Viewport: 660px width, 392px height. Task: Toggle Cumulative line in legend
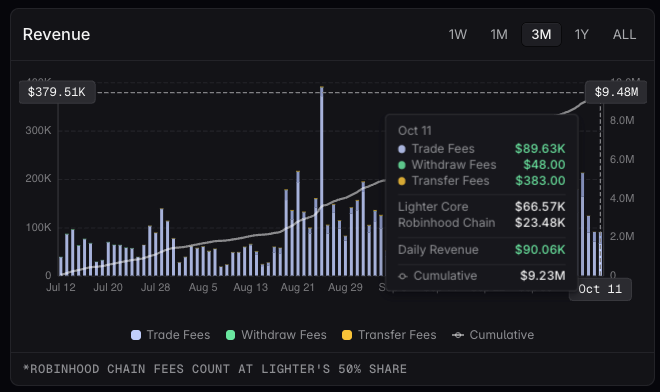click(493, 335)
